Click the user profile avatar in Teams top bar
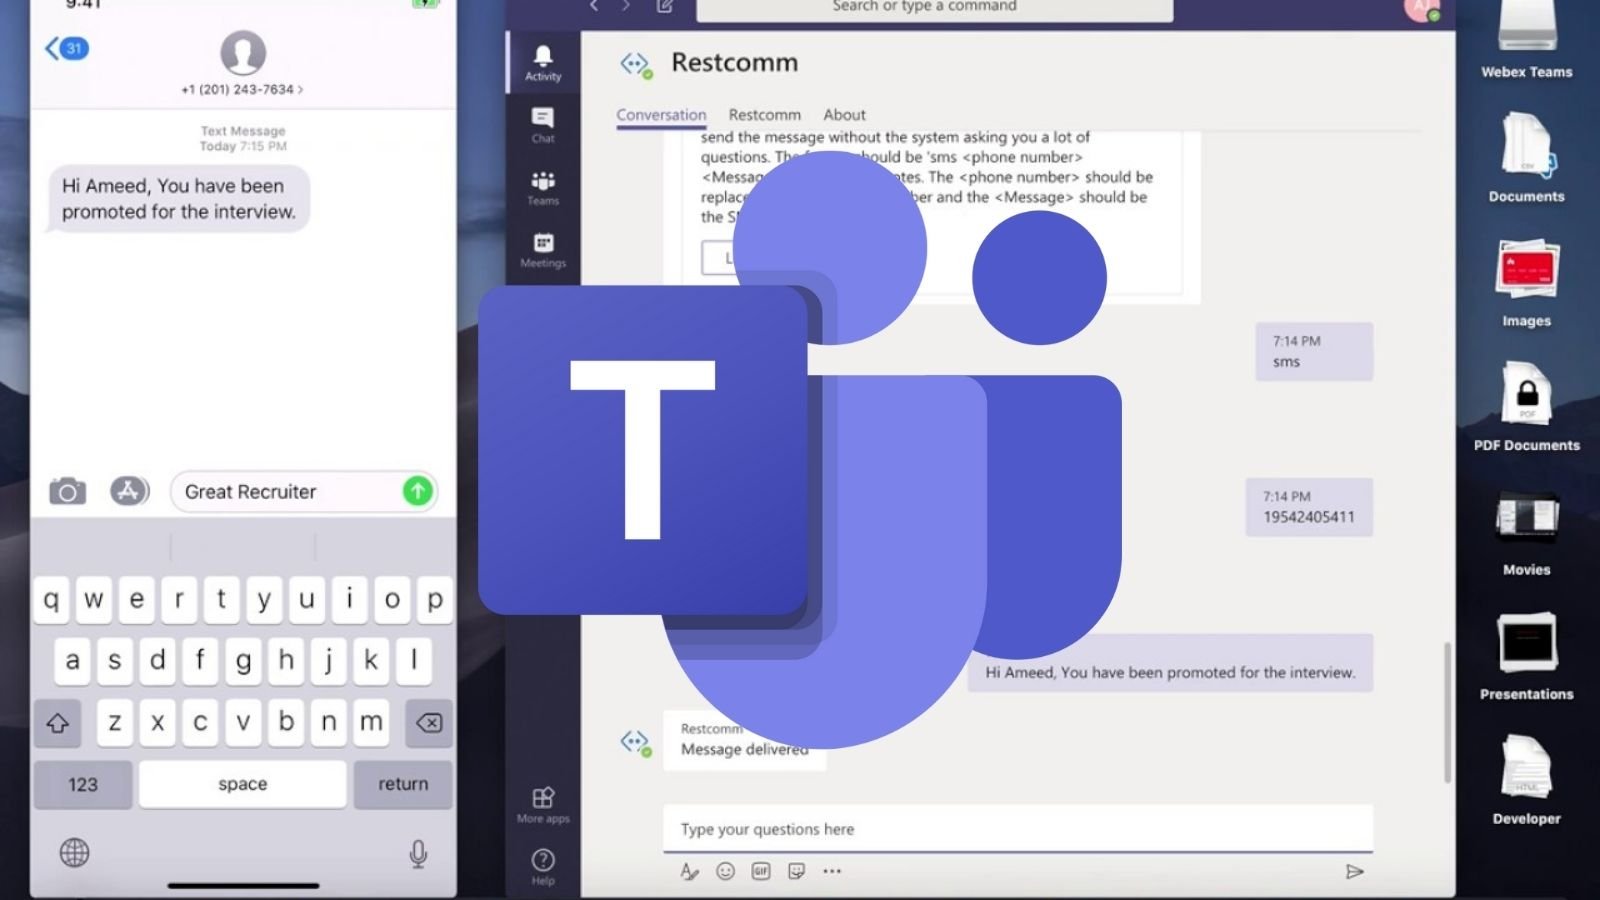 [x=1421, y=8]
